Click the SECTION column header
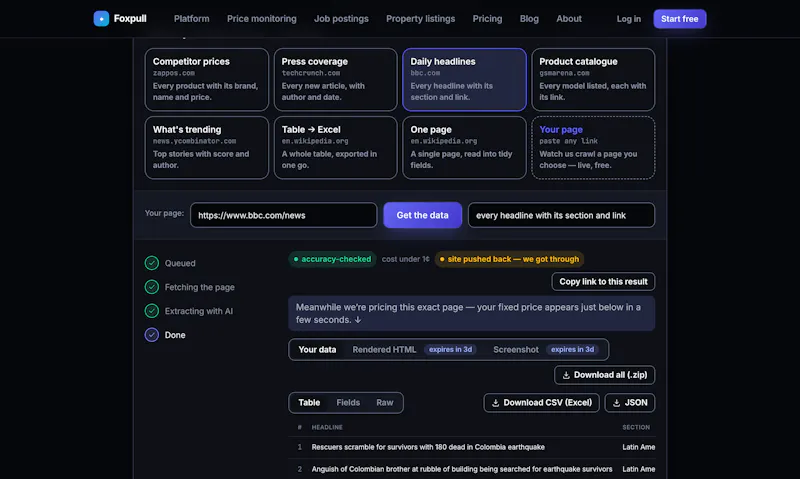 636,427
